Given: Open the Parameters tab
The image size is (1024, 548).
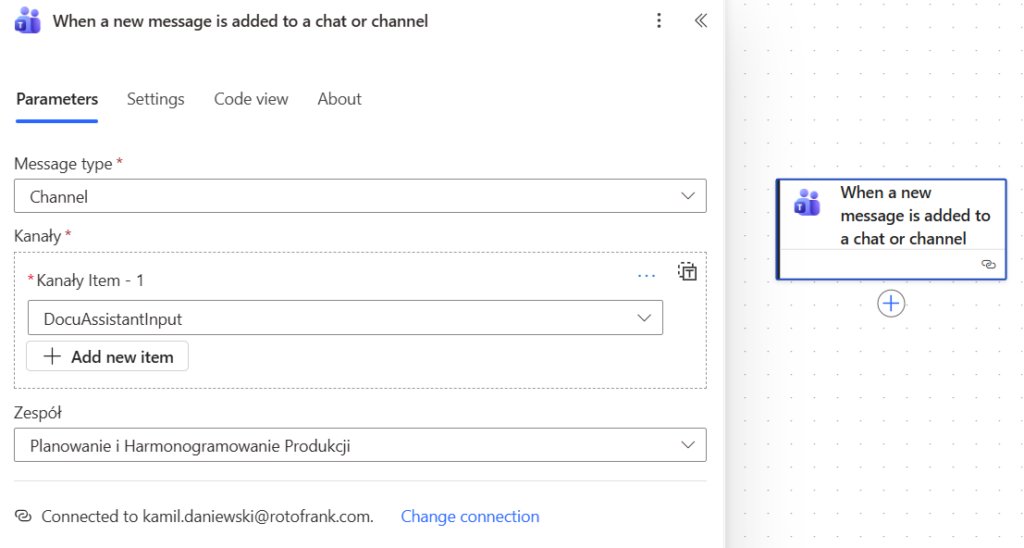Looking at the screenshot, I should coord(57,99).
